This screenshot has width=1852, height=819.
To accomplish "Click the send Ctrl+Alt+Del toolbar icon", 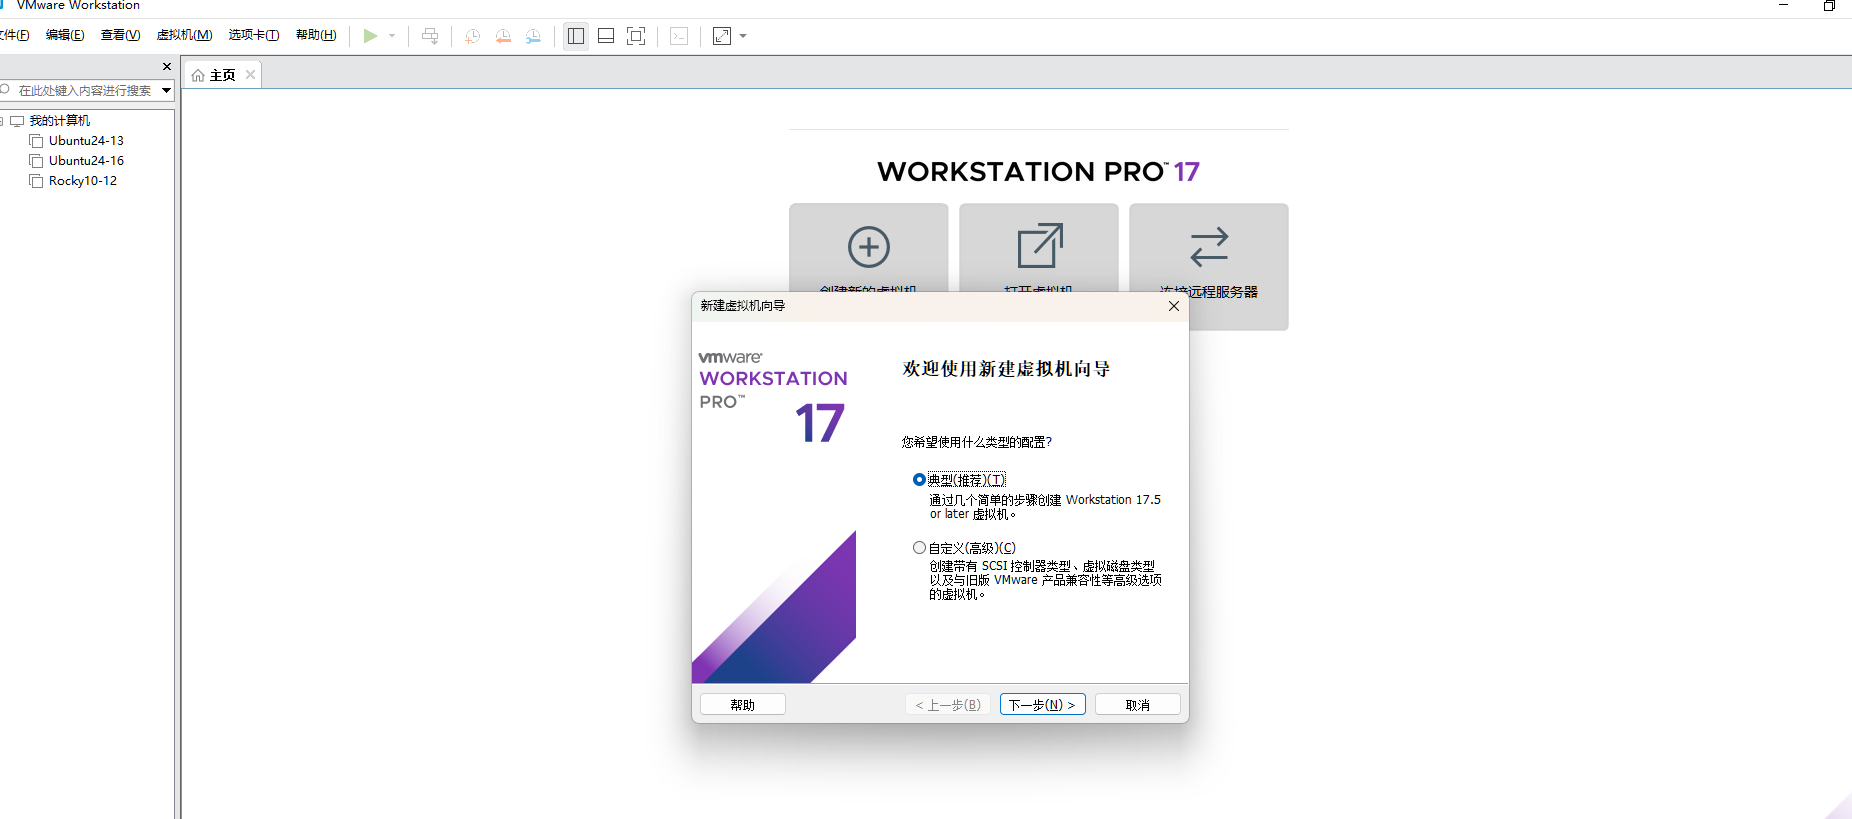I will [x=430, y=36].
